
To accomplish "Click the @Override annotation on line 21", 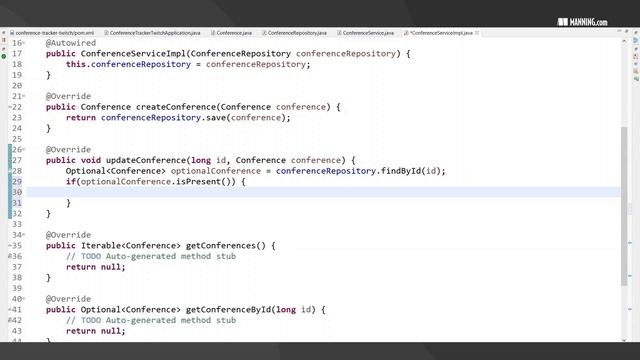I will pyautogui.click(x=68, y=96).
